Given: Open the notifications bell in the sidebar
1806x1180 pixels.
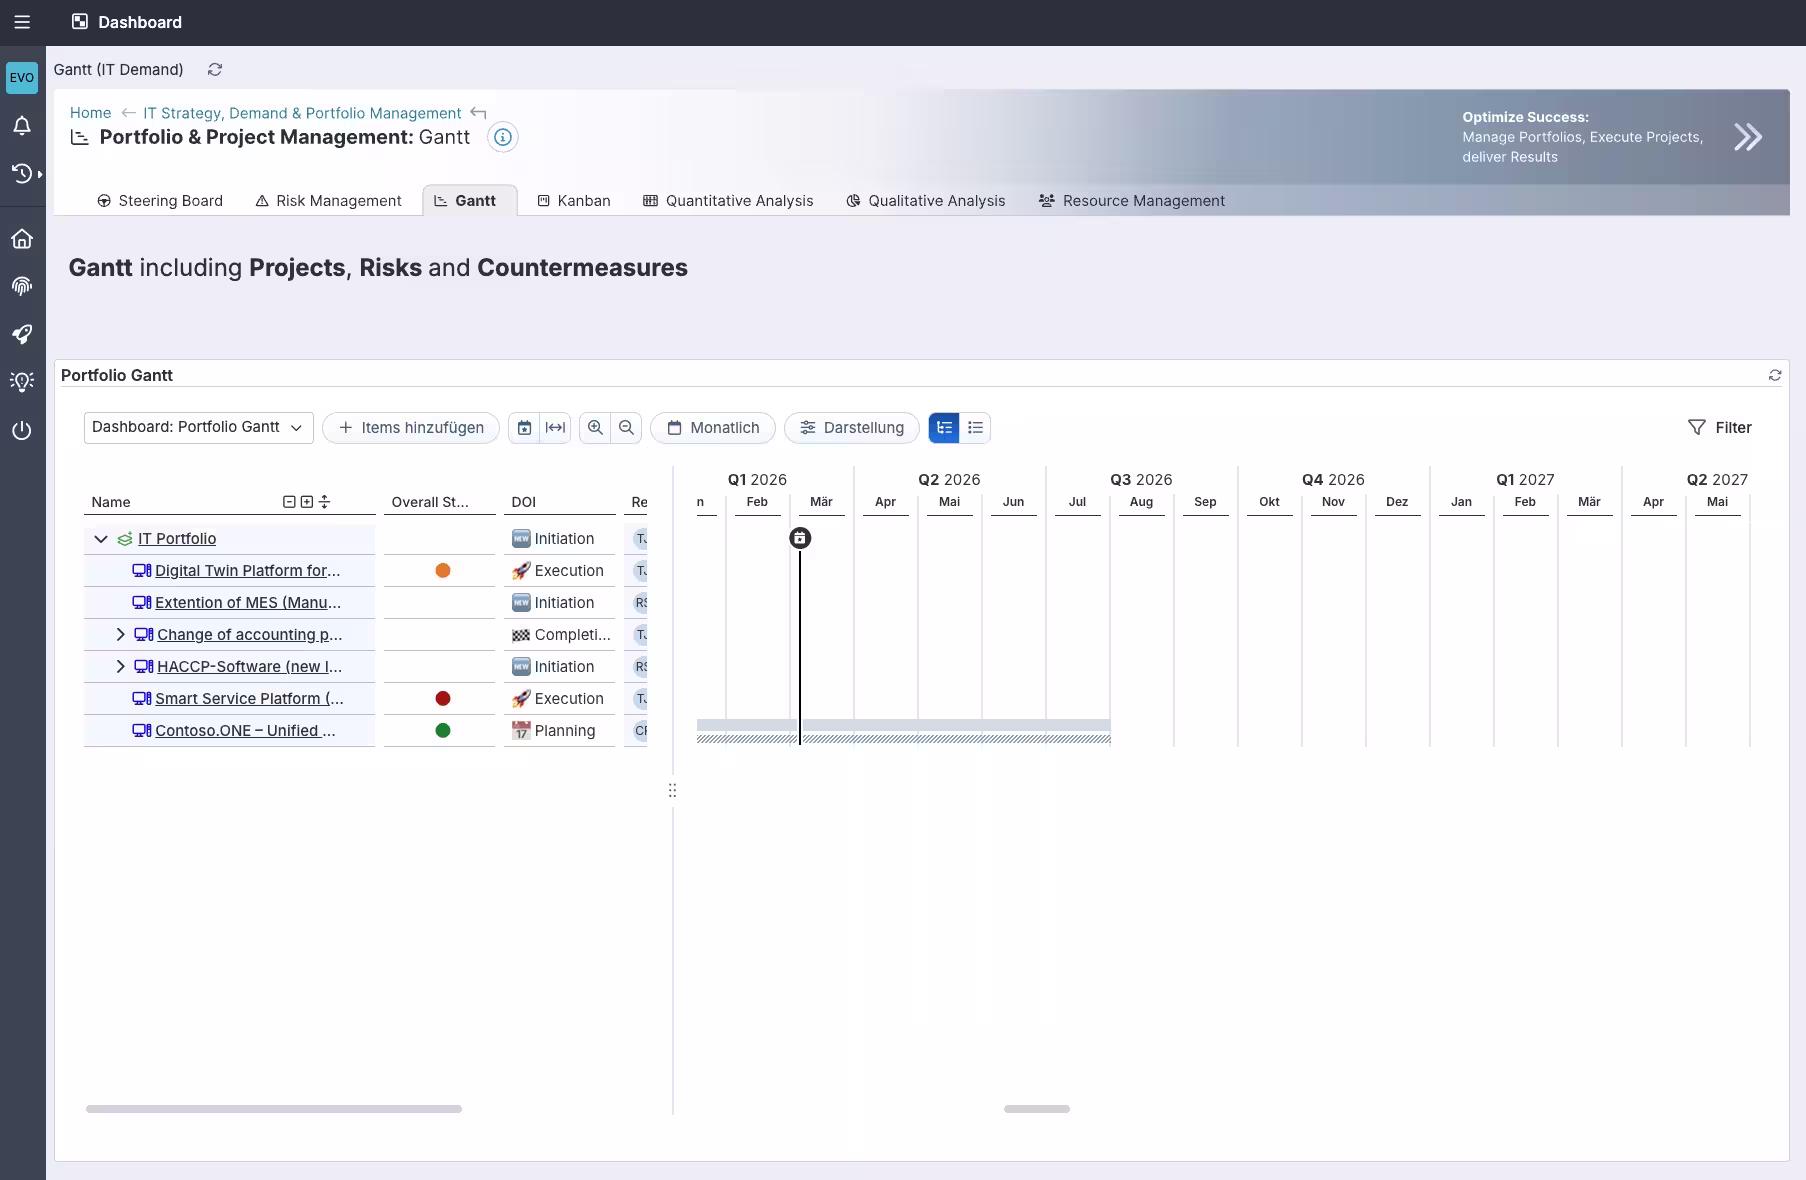Looking at the screenshot, I should (22, 126).
